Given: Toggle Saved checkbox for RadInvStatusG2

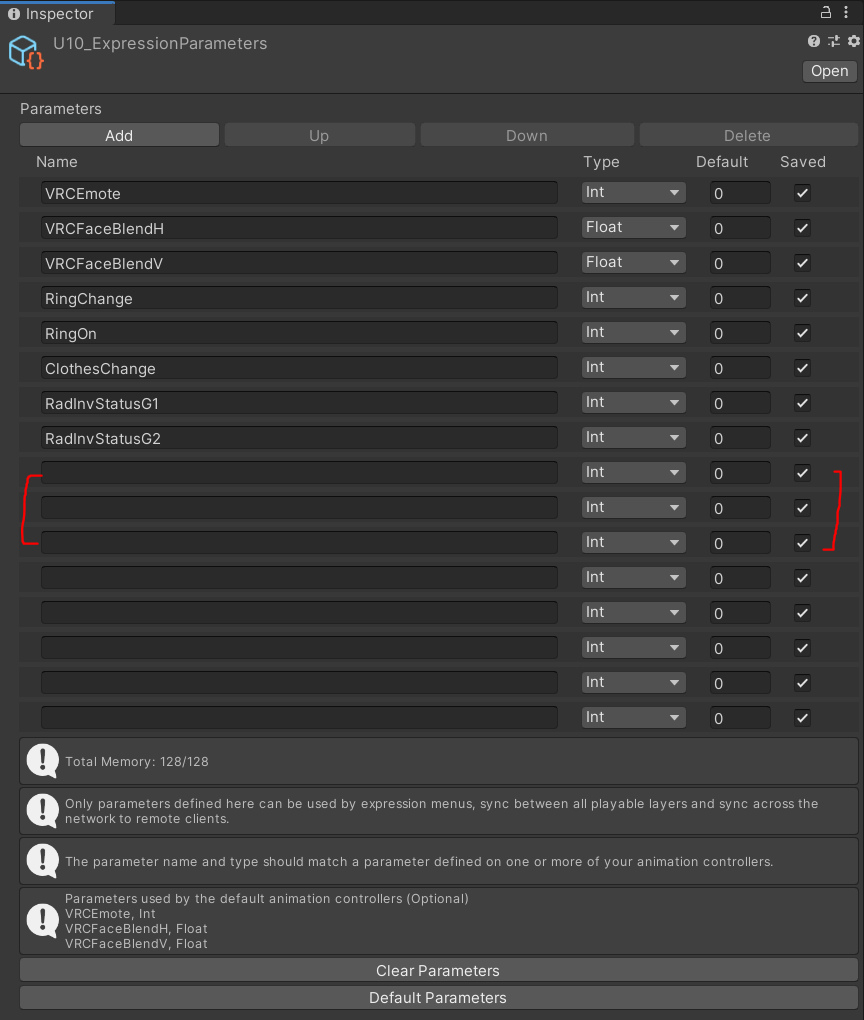Looking at the screenshot, I should 802,438.
